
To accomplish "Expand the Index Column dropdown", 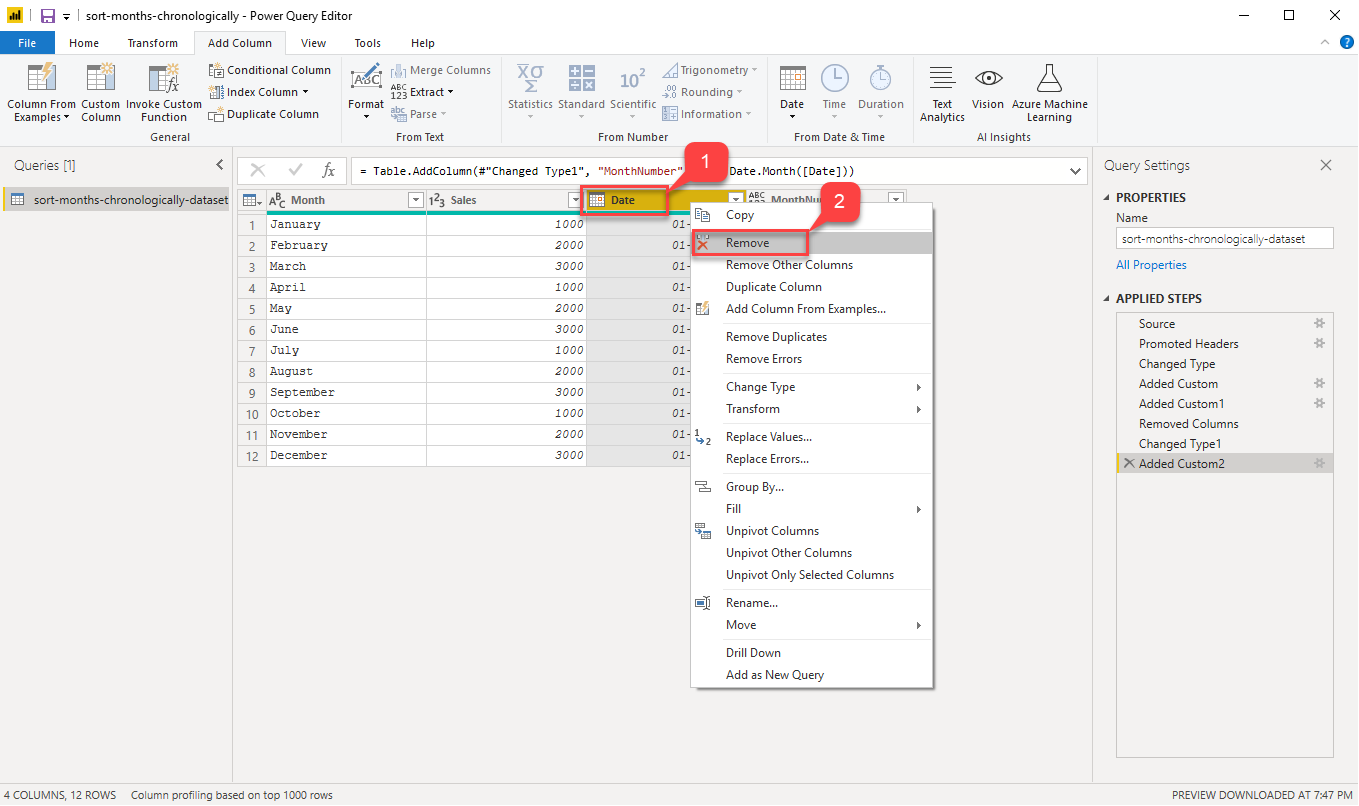I will (x=306, y=92).
